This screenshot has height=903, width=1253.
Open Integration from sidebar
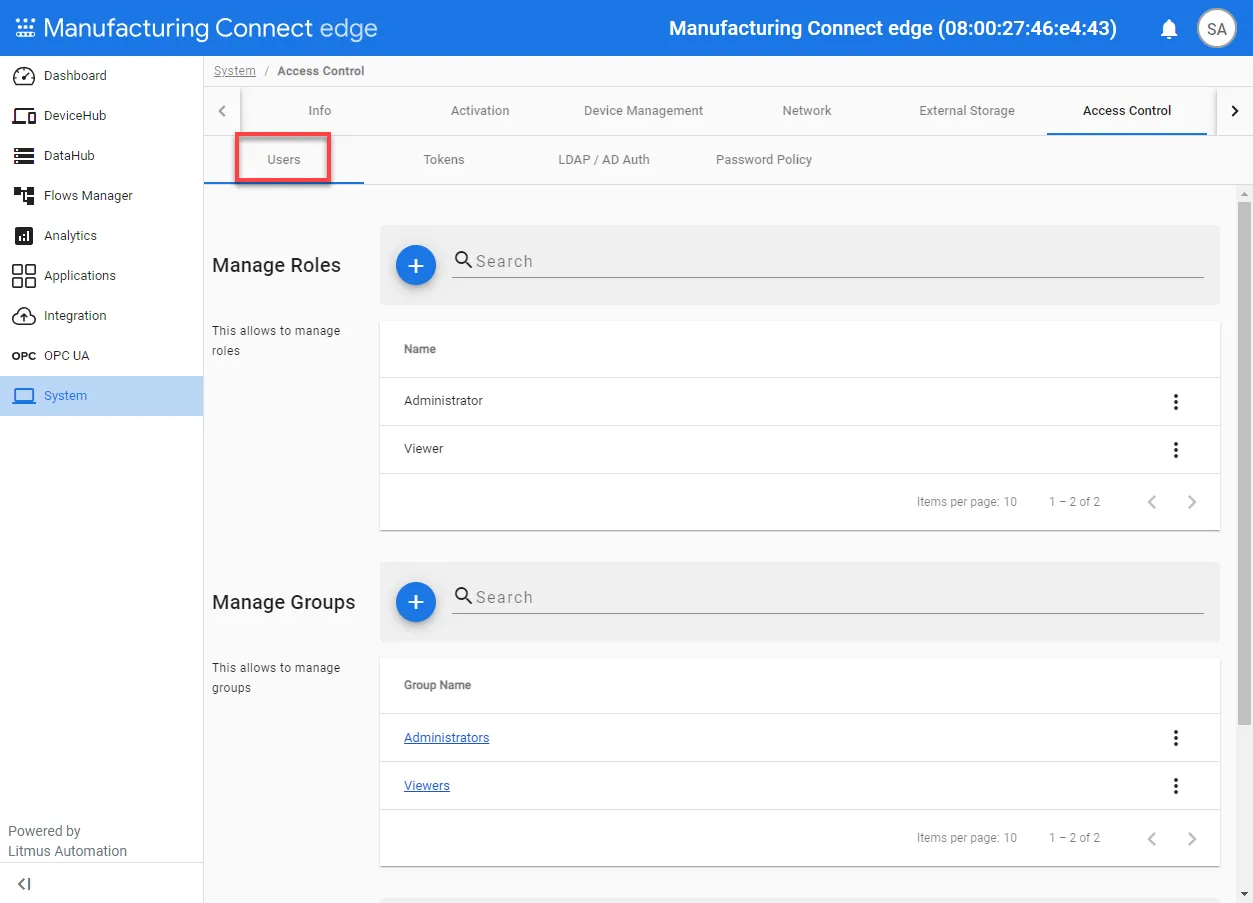[x=101, y=316]
